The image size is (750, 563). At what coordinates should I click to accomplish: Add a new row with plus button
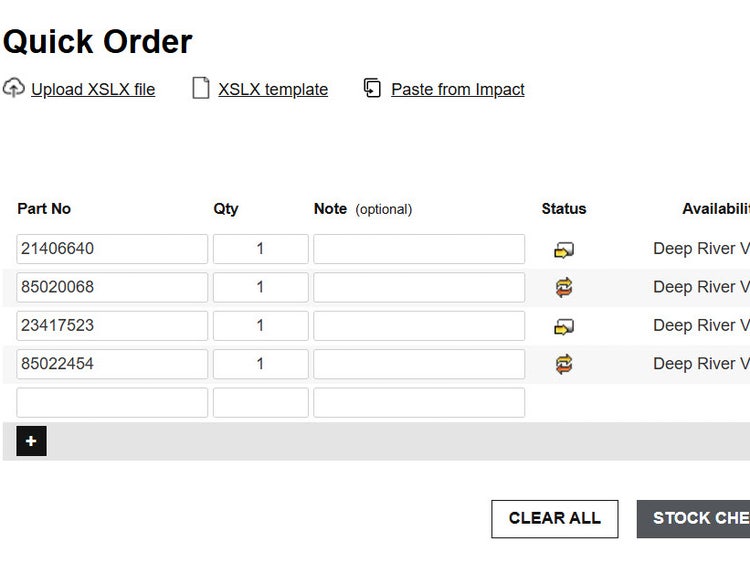click(31, 441)
